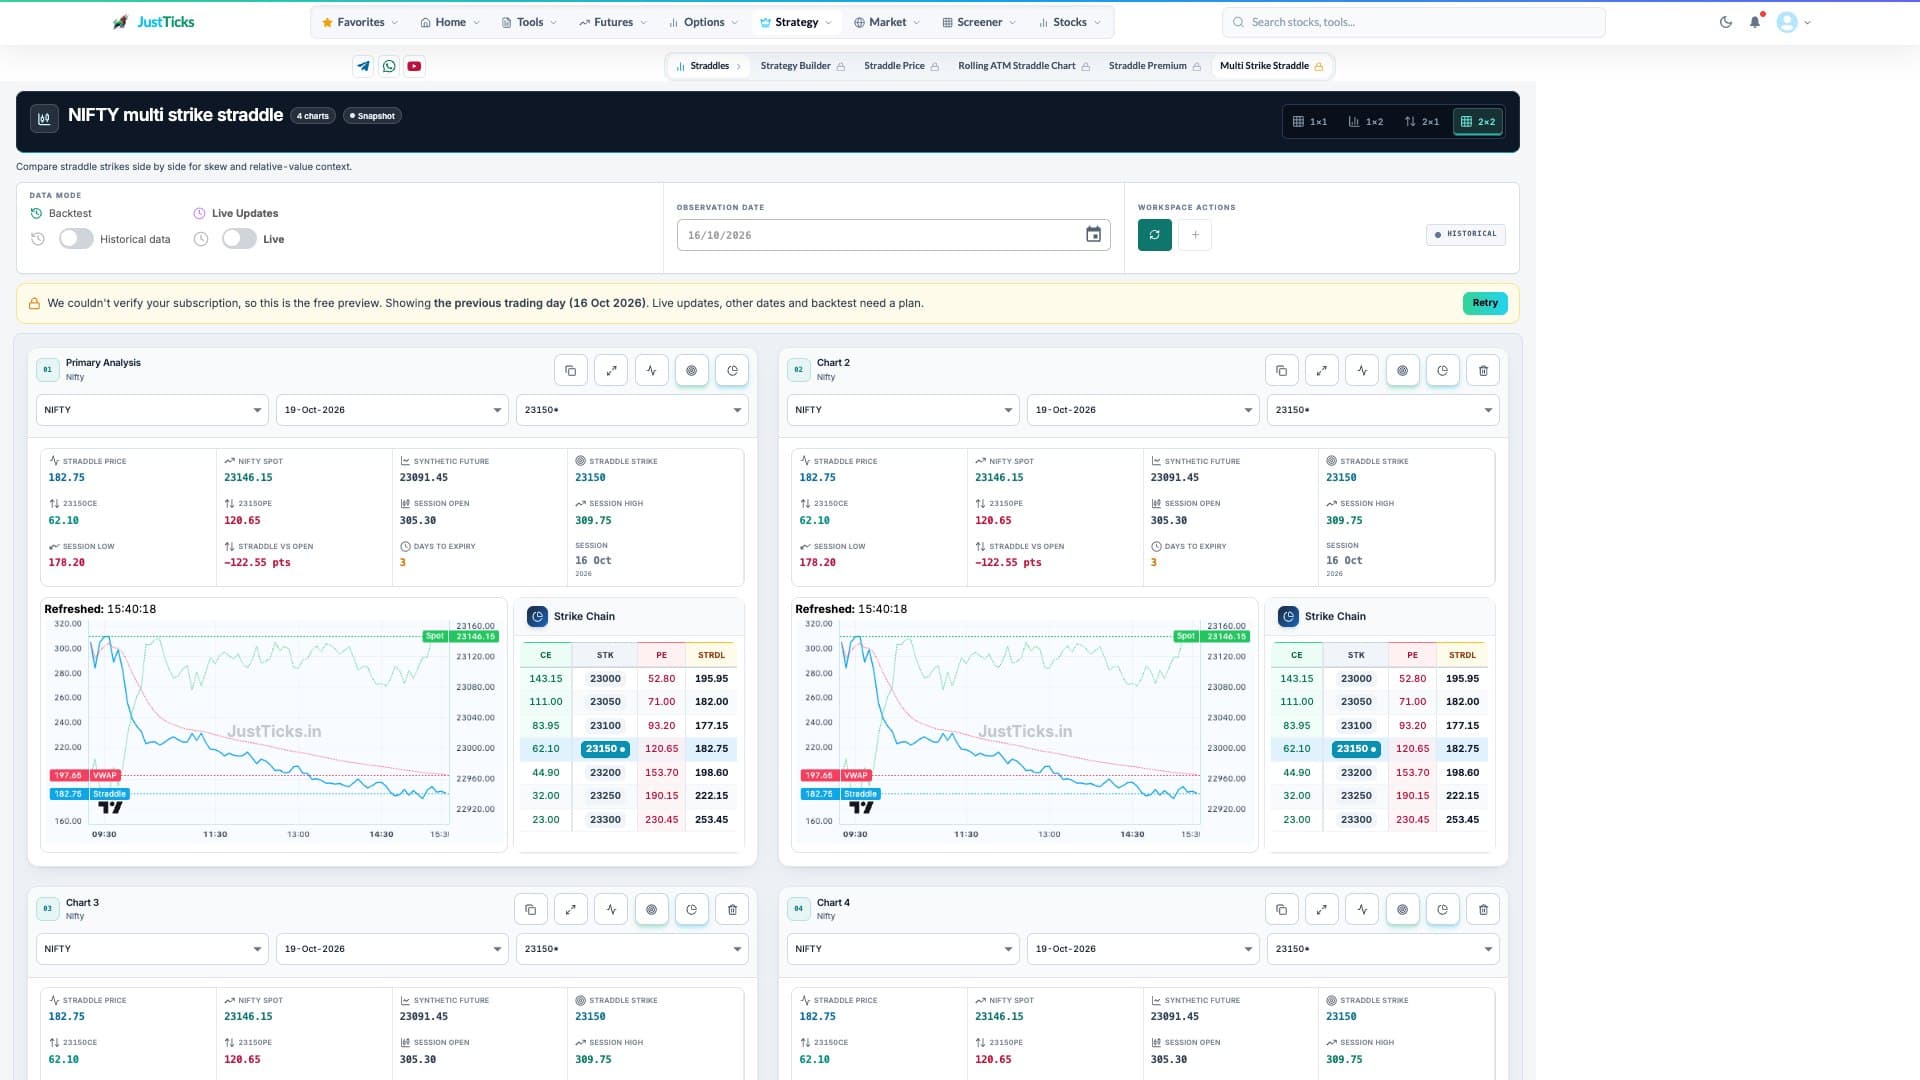
Task: Open the Telegram link icon
Action: point(363,66)
